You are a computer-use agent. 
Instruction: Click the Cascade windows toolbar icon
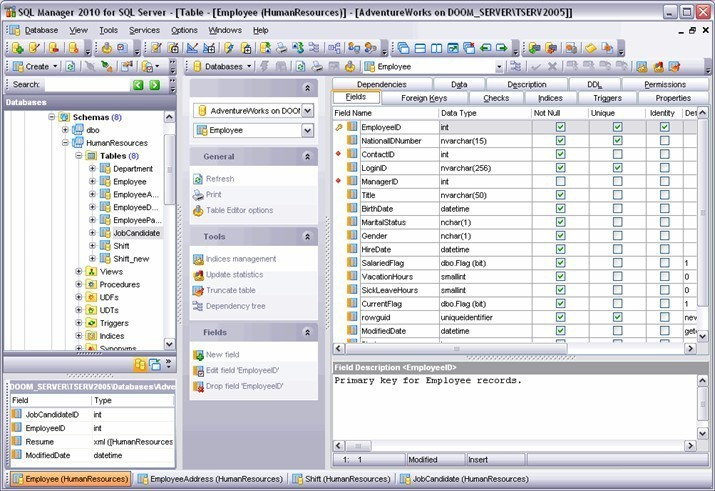click(403, 48)
